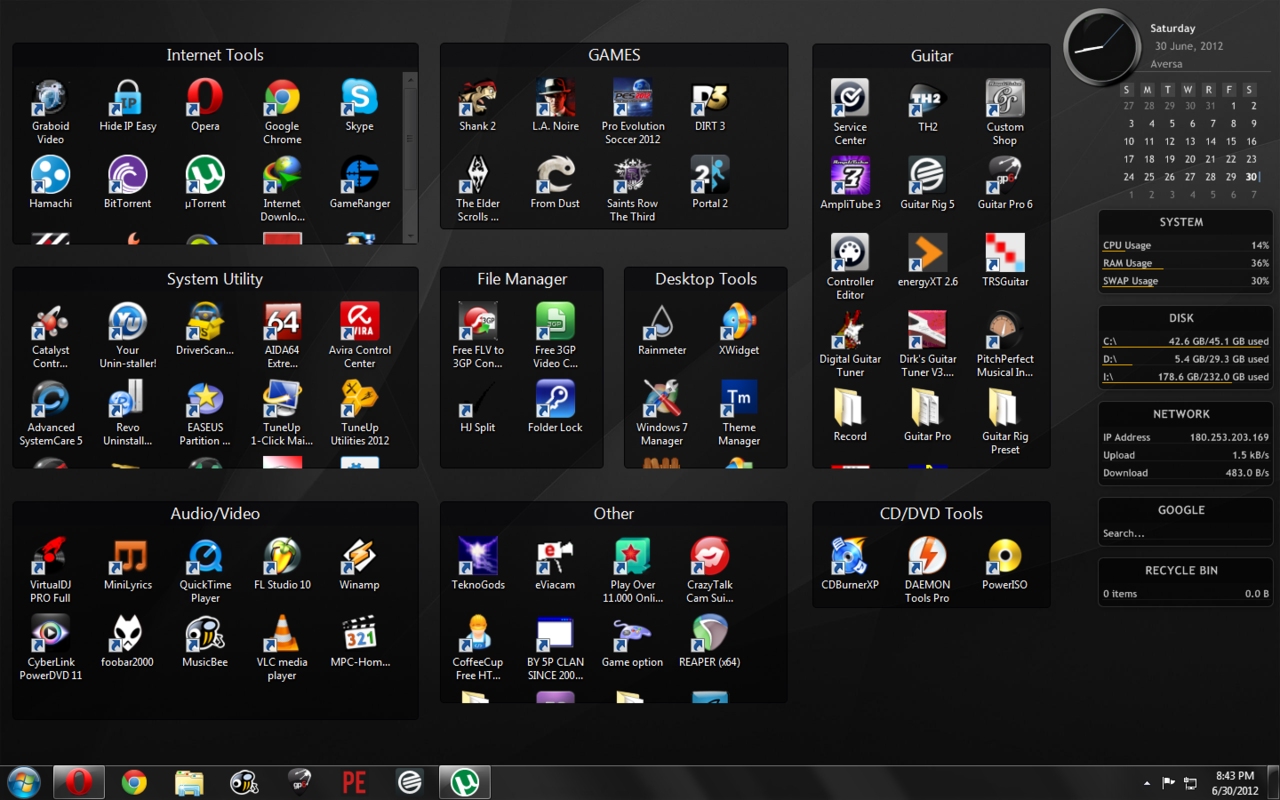Open DAEMON Tools Pro
The image size is (1280, 800).
(x=927, y=570)
